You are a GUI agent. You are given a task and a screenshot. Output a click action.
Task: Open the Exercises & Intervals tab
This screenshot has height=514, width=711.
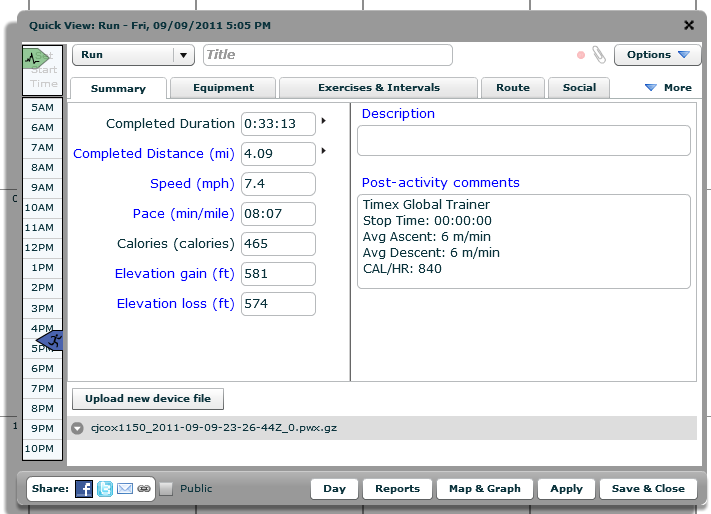click(379, 88)
